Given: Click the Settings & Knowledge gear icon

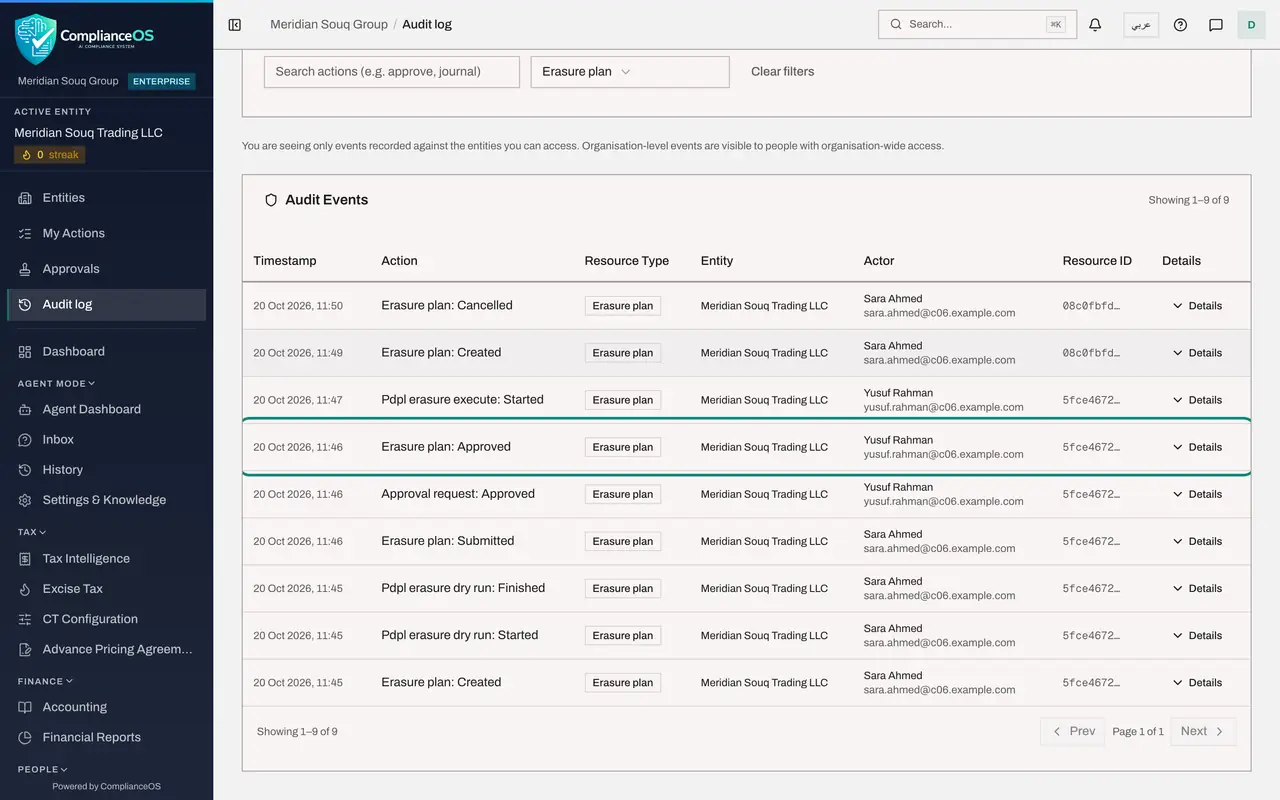Looking at the screenshot, I should (x=25, y=500).
